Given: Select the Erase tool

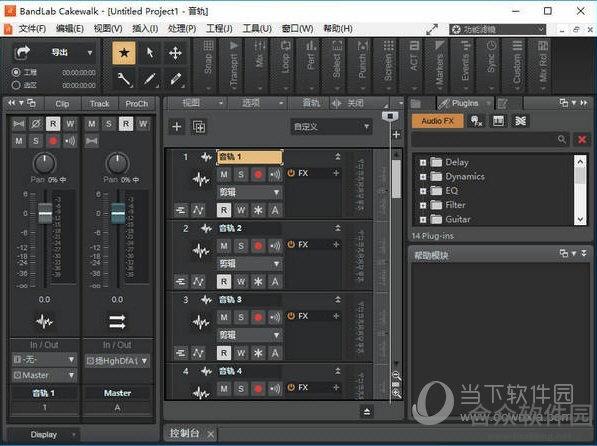Looking at the screenshot, I should click(x=175, y=79).
